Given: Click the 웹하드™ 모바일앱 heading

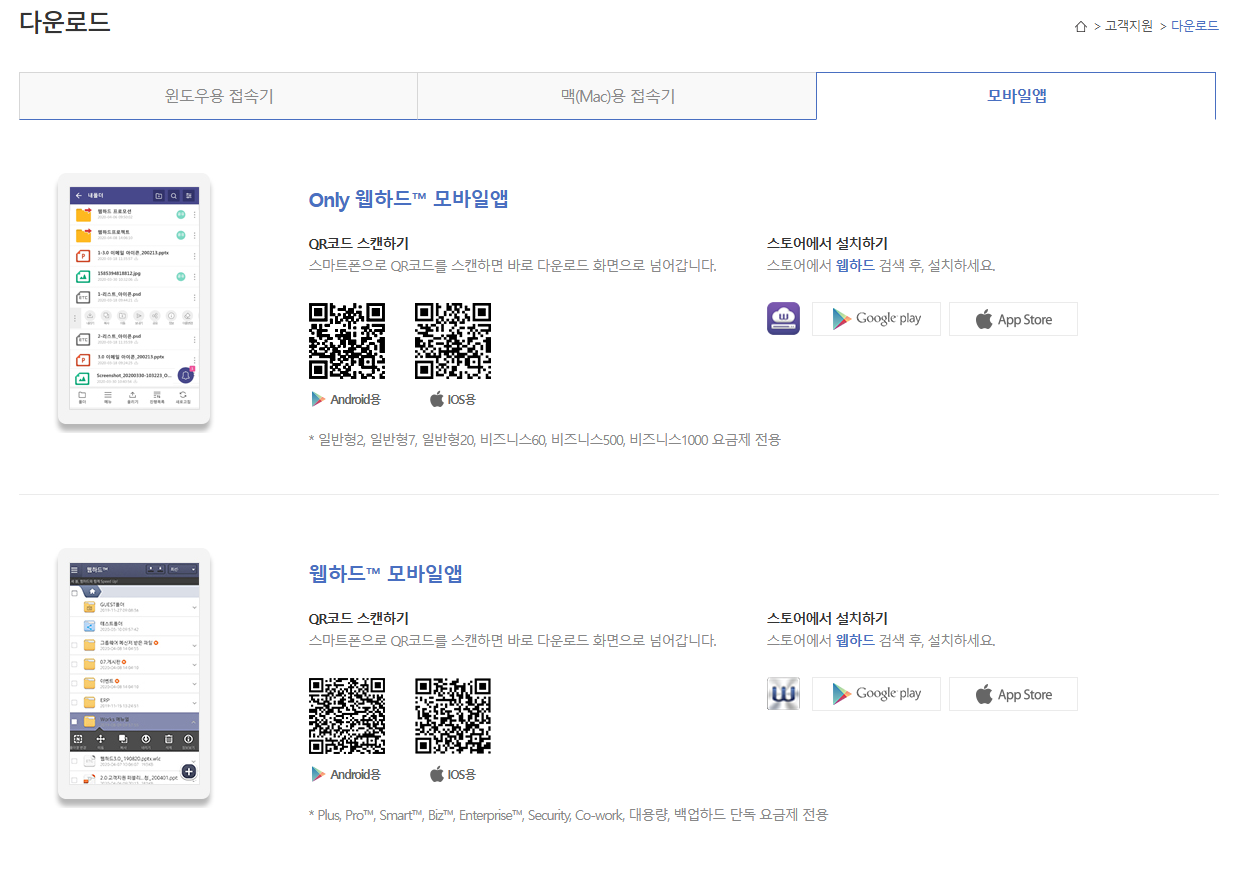Looking at the screenshot, I should point(386,574).
